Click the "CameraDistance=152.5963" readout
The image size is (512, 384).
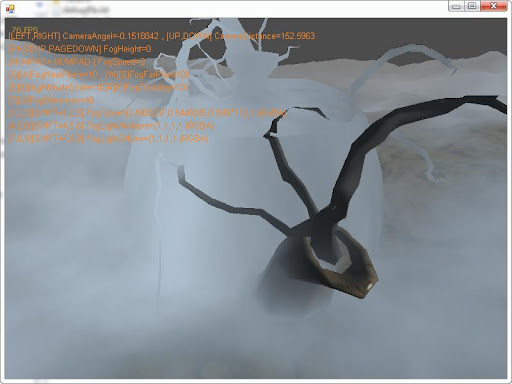click(264, 36)
